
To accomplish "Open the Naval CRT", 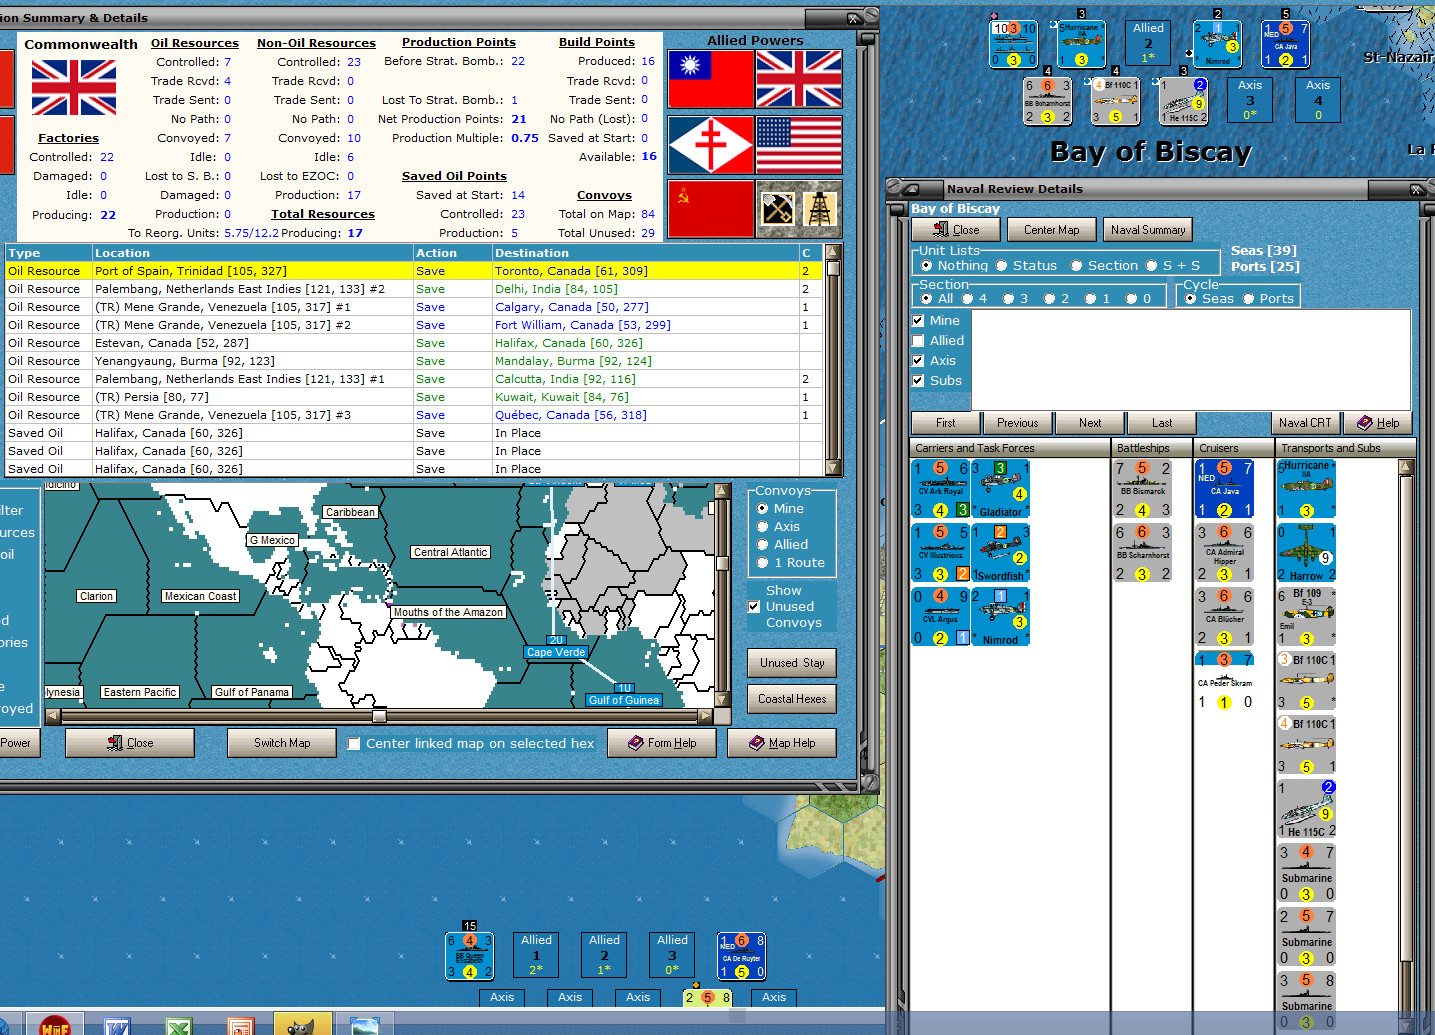I will [x=1304, y=423].
